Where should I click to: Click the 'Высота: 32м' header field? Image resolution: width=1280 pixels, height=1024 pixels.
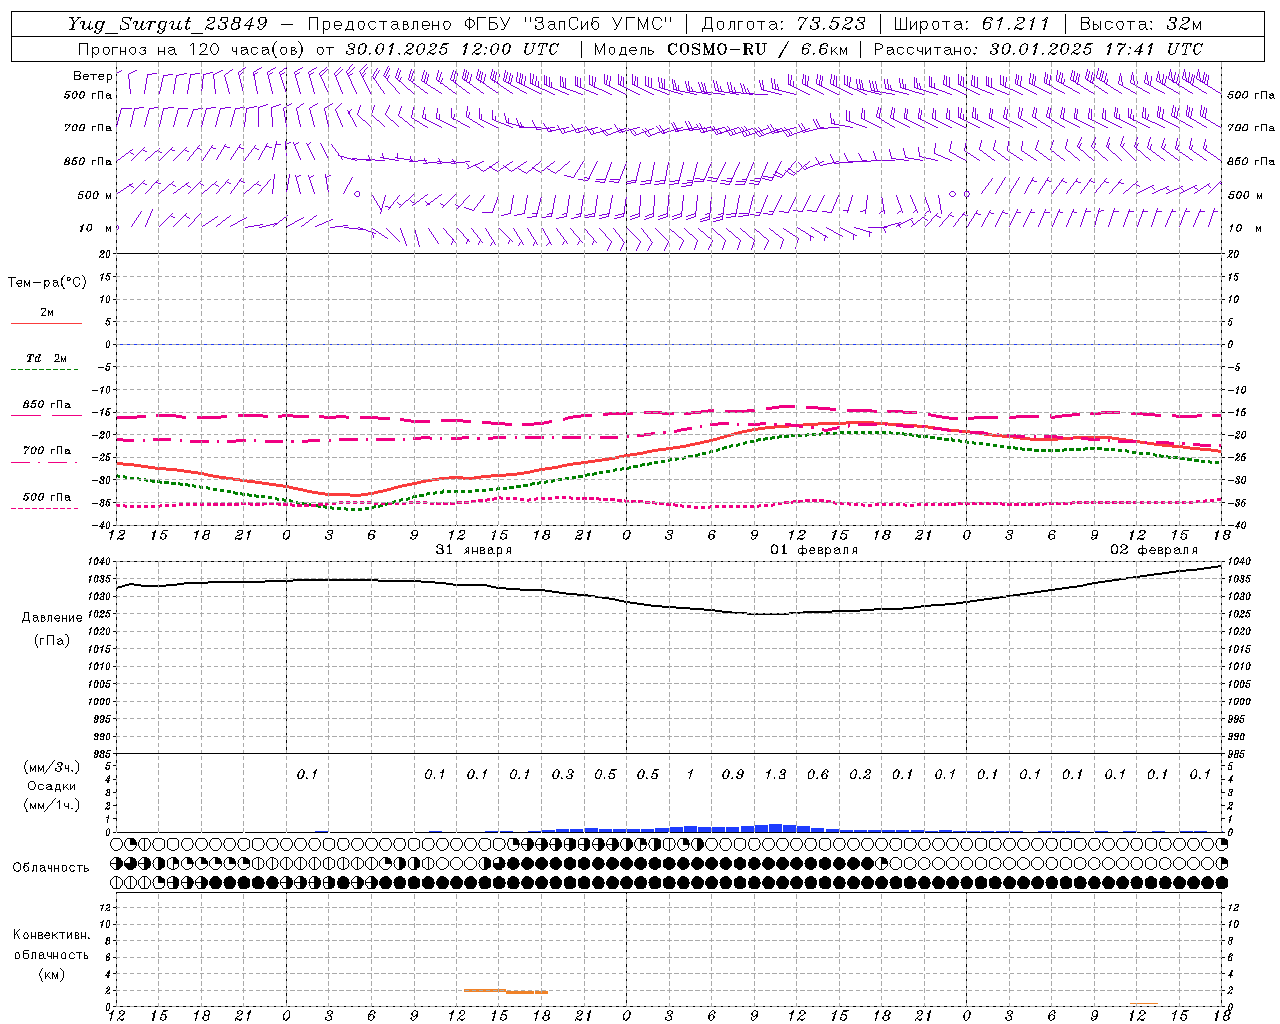click(x=1140, y=24)
